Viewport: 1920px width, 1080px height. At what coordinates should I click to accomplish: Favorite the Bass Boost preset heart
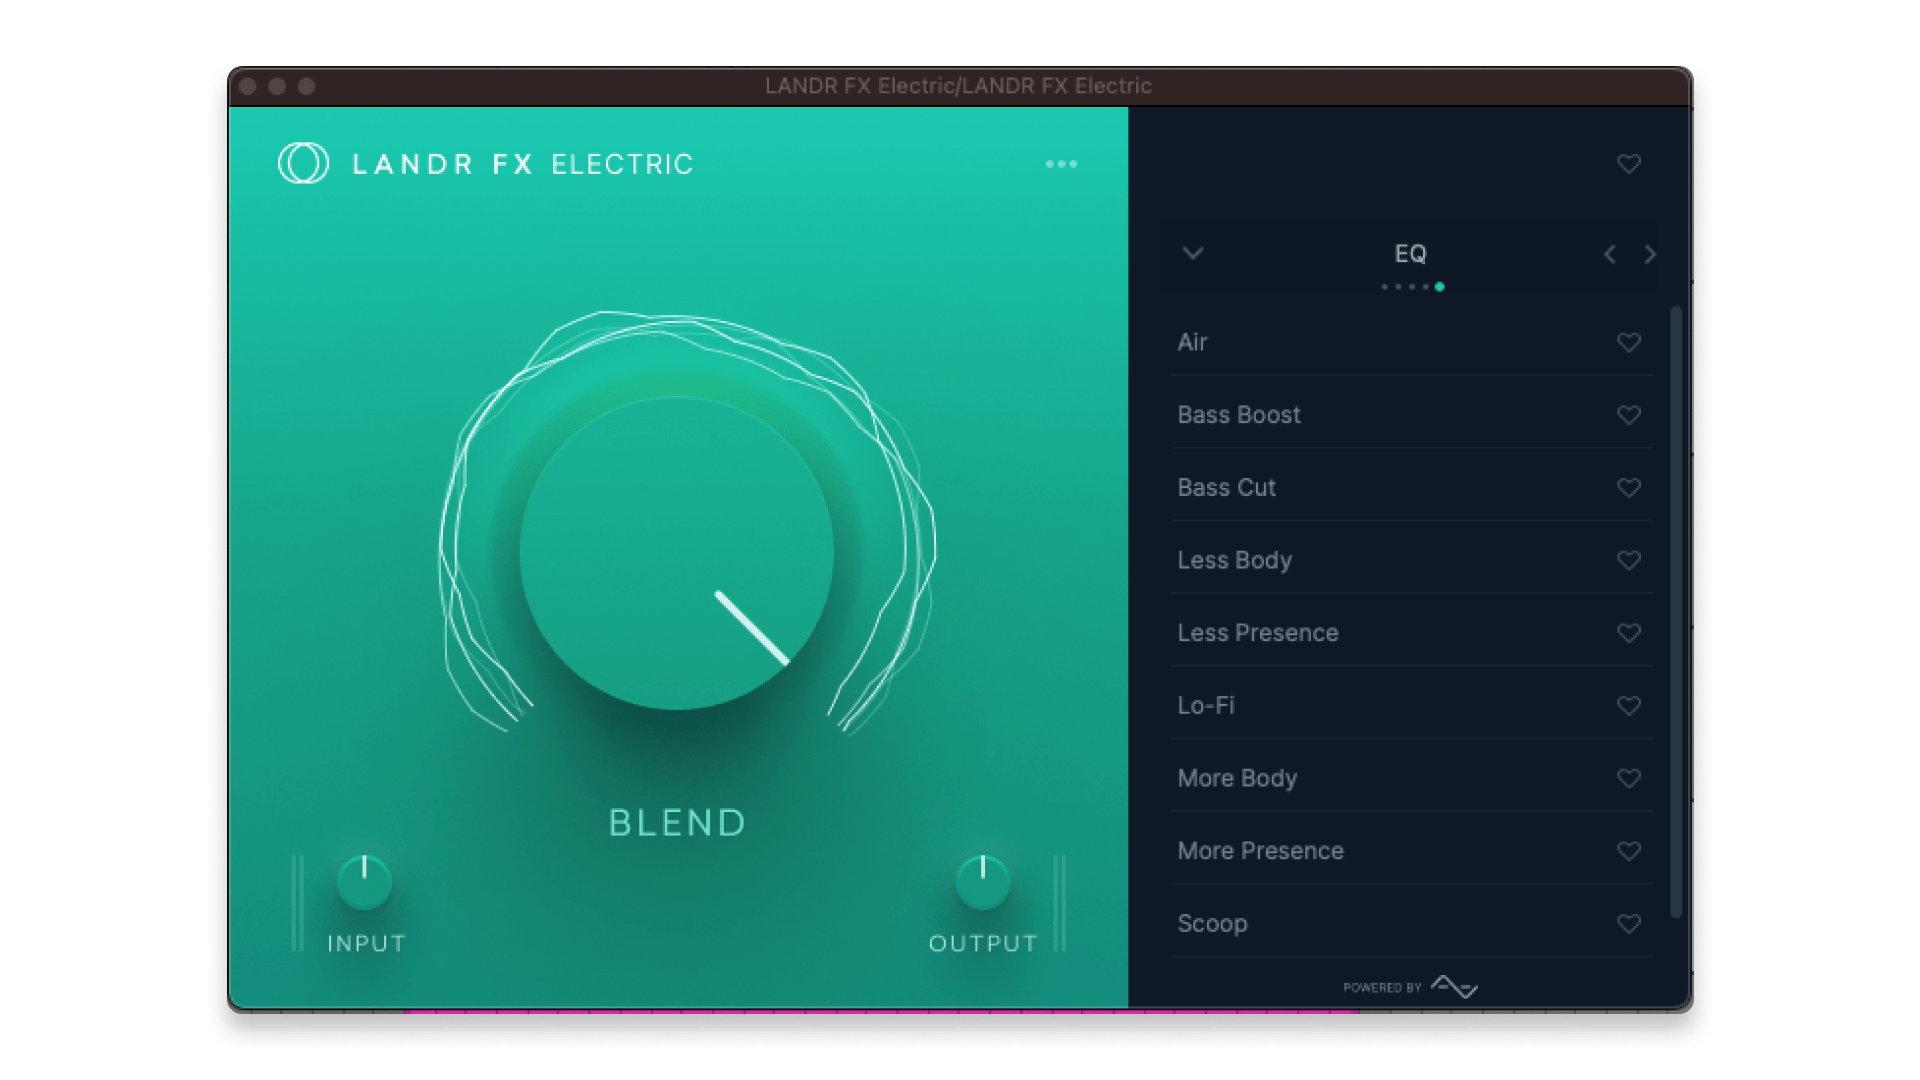(x=1629, y=414)
